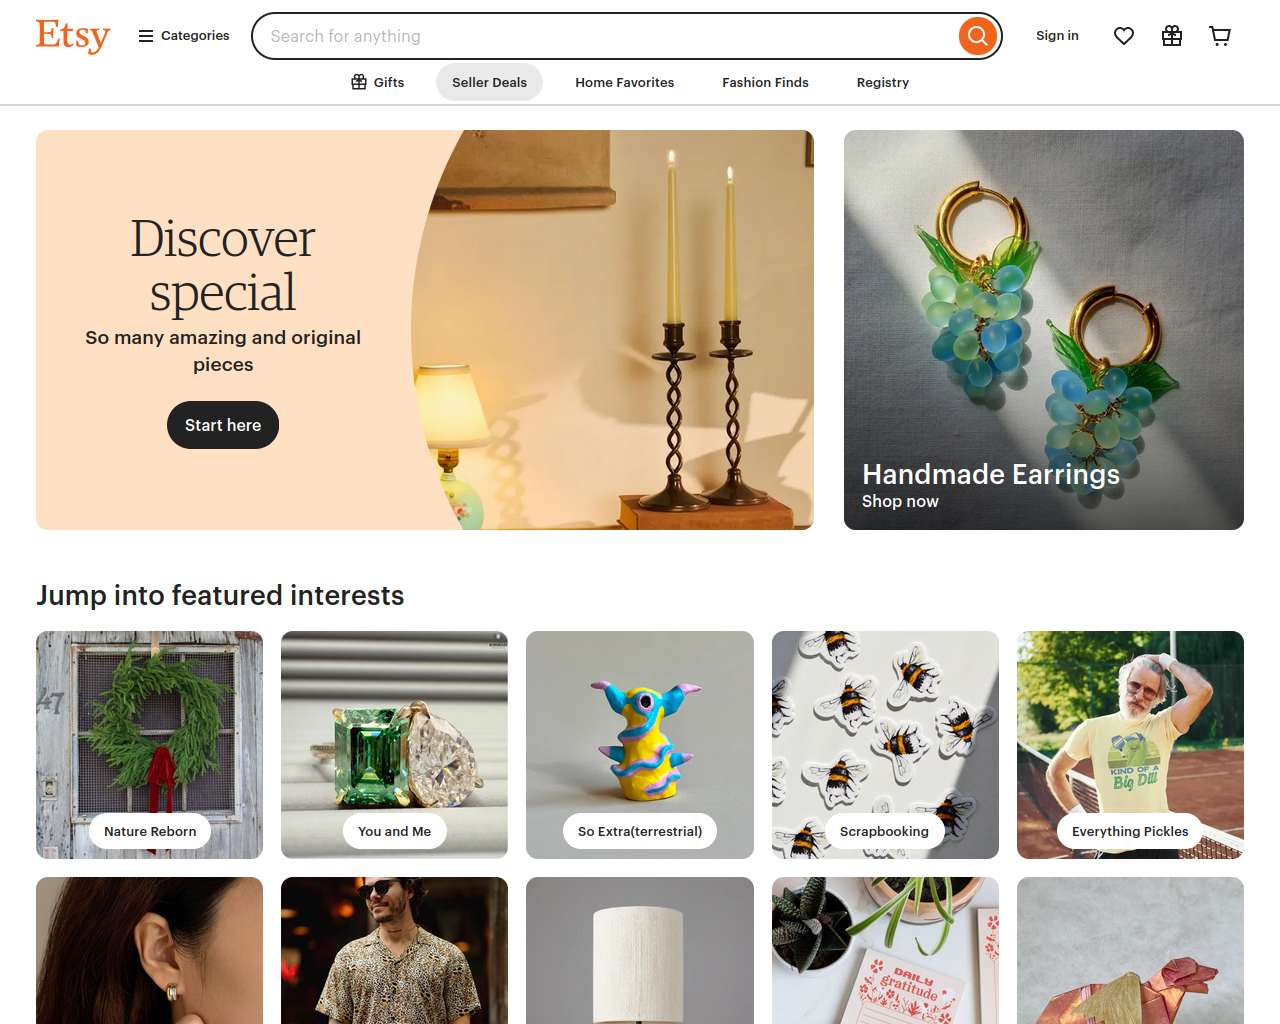Expand the Categories menu
This screenshot has height=1024, width=1280.
pos(184,36)
